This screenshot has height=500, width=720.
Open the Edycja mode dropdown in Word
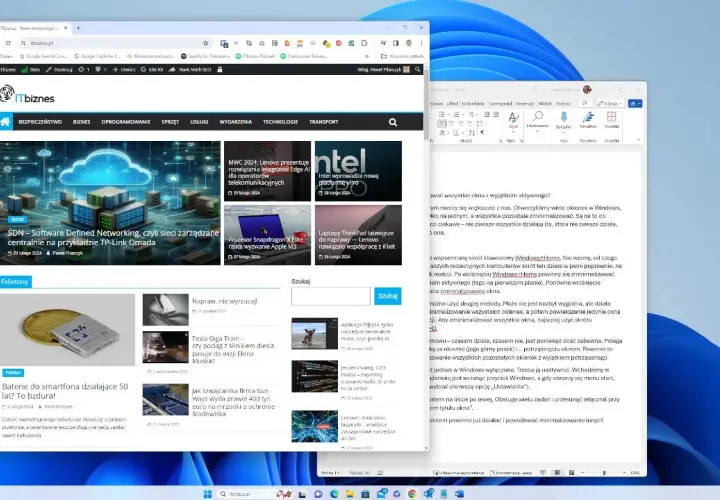[x=610, y=104]
